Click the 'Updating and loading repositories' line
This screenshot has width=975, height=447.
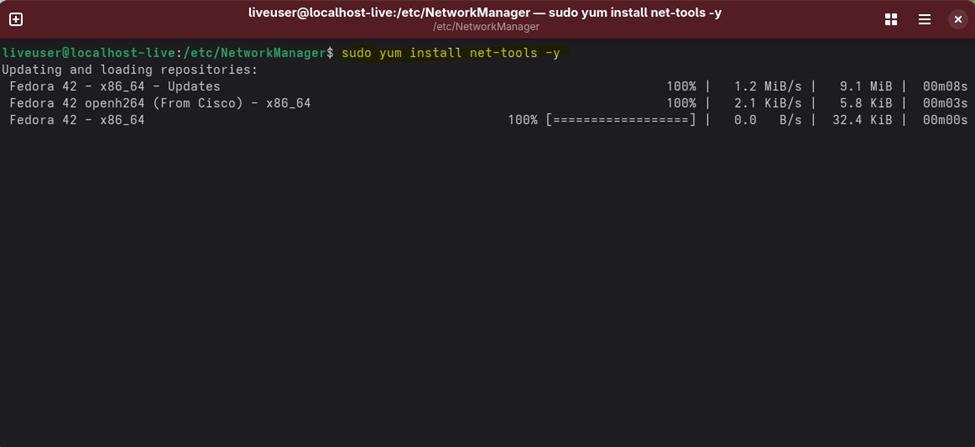coord(130,69)
